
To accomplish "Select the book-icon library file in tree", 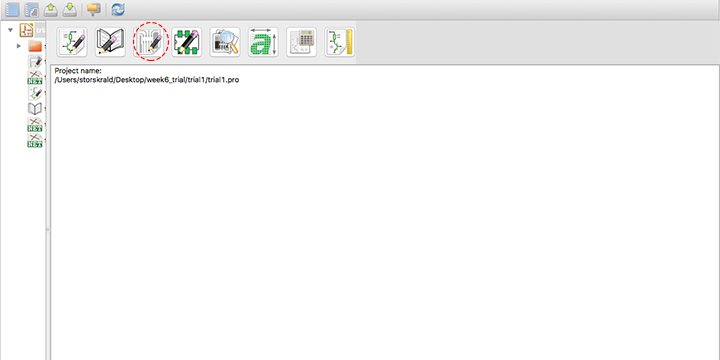I will (35, 108).
